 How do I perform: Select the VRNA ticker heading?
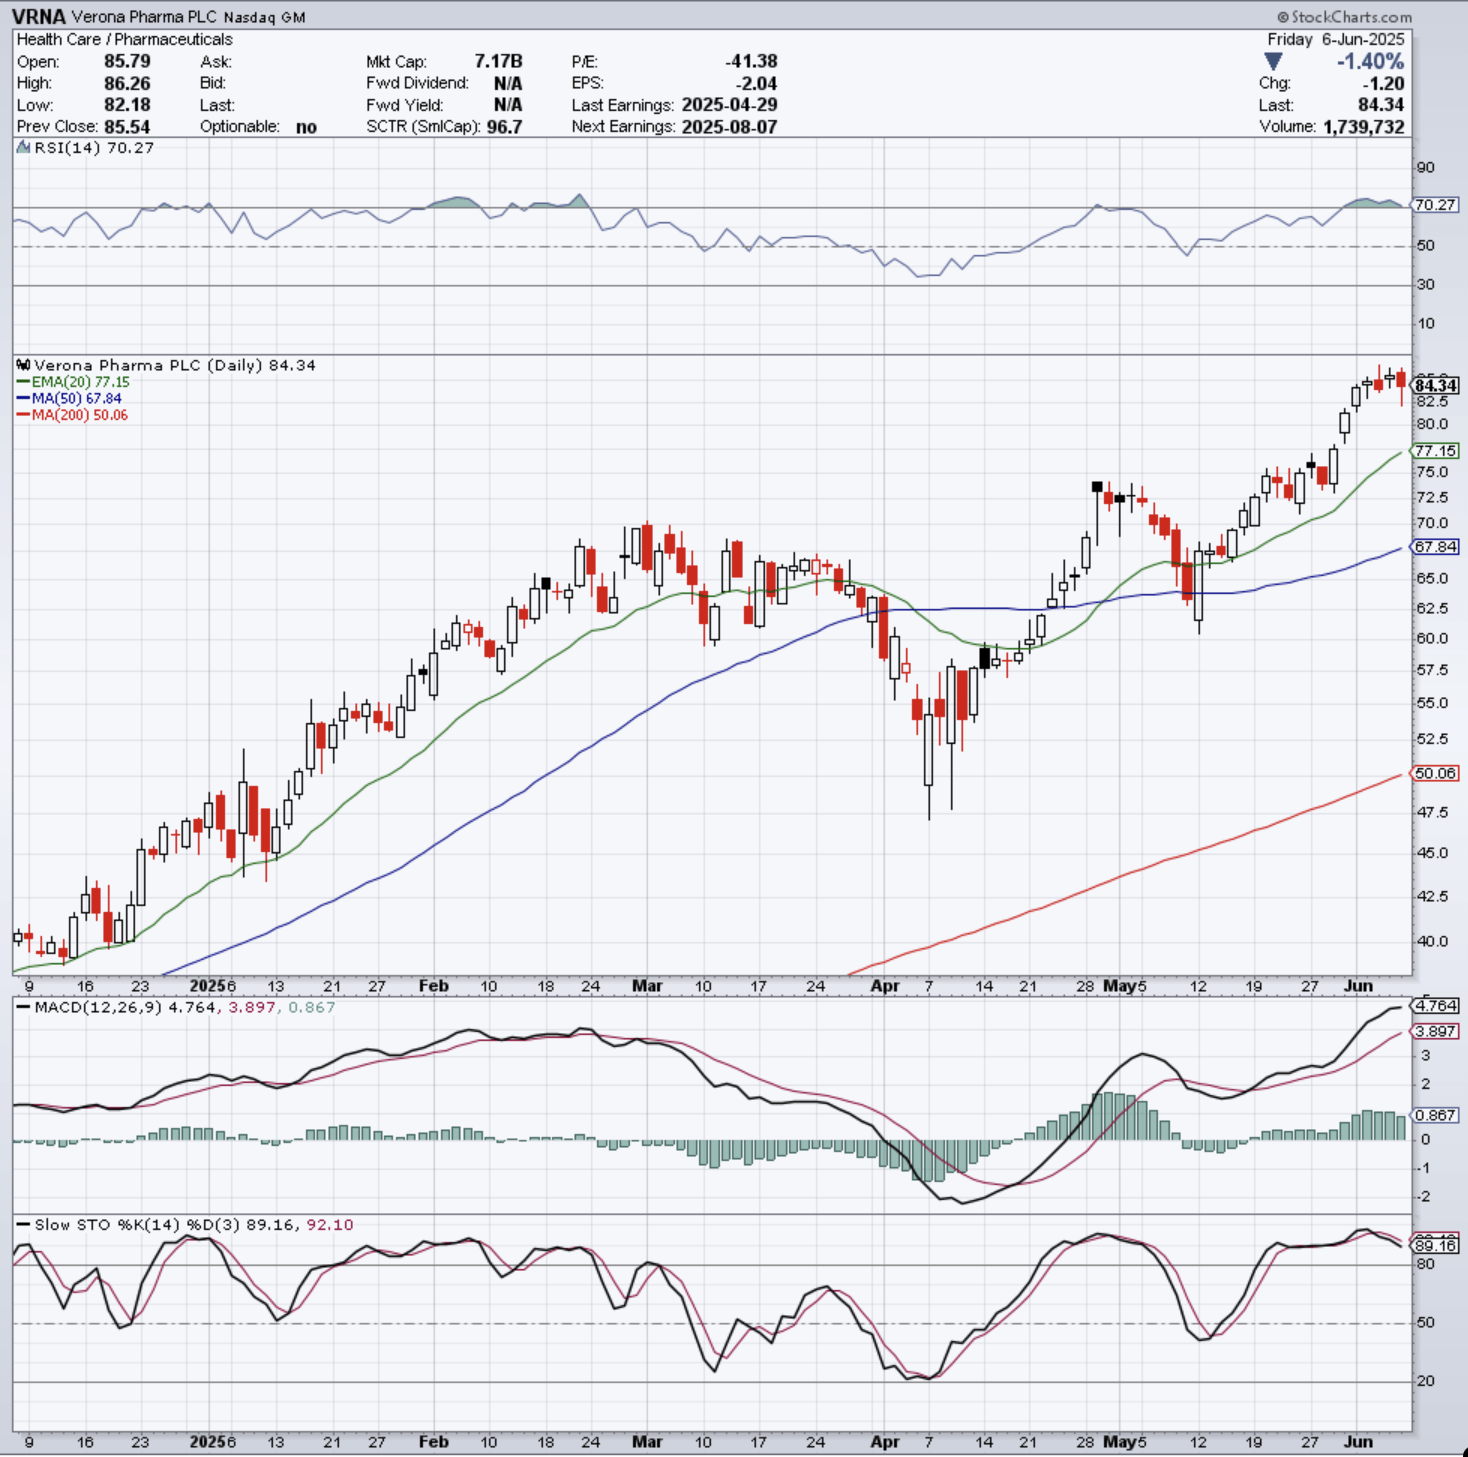pos(38,17)
